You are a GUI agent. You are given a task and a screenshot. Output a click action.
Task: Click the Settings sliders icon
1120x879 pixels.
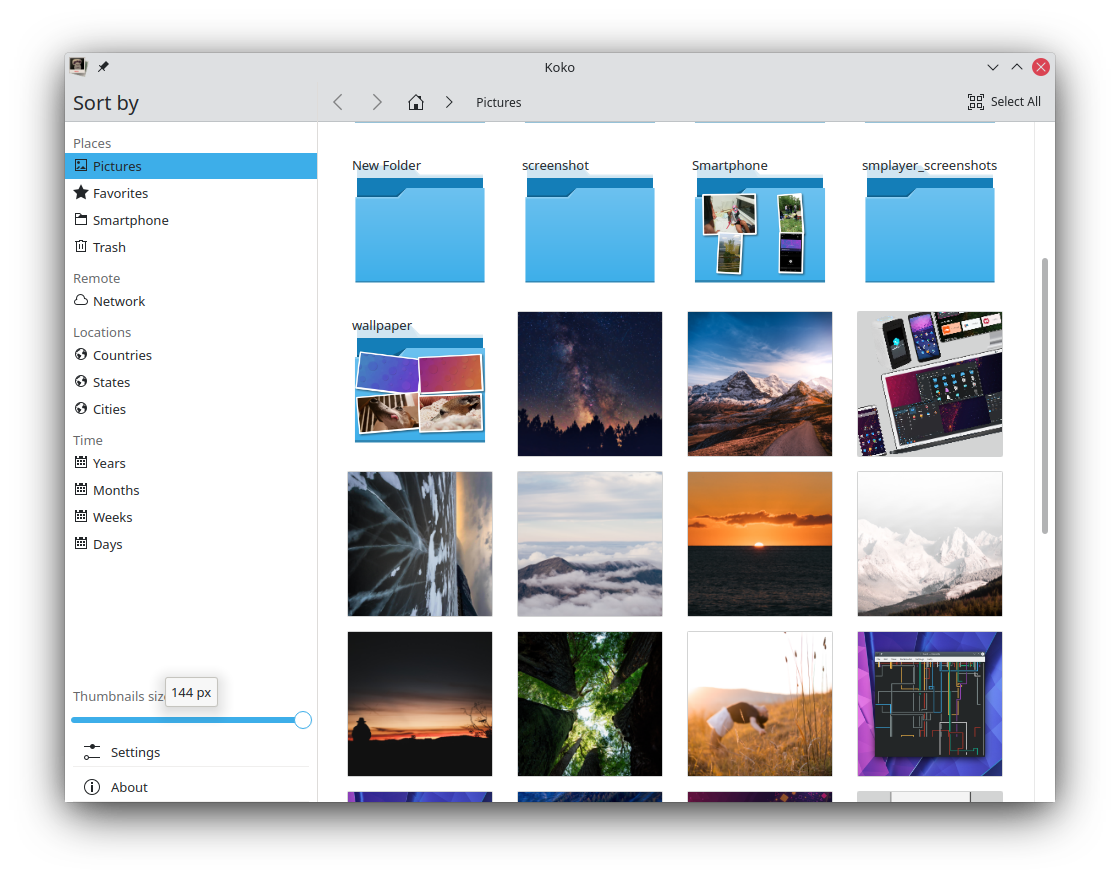pos(92,752)
